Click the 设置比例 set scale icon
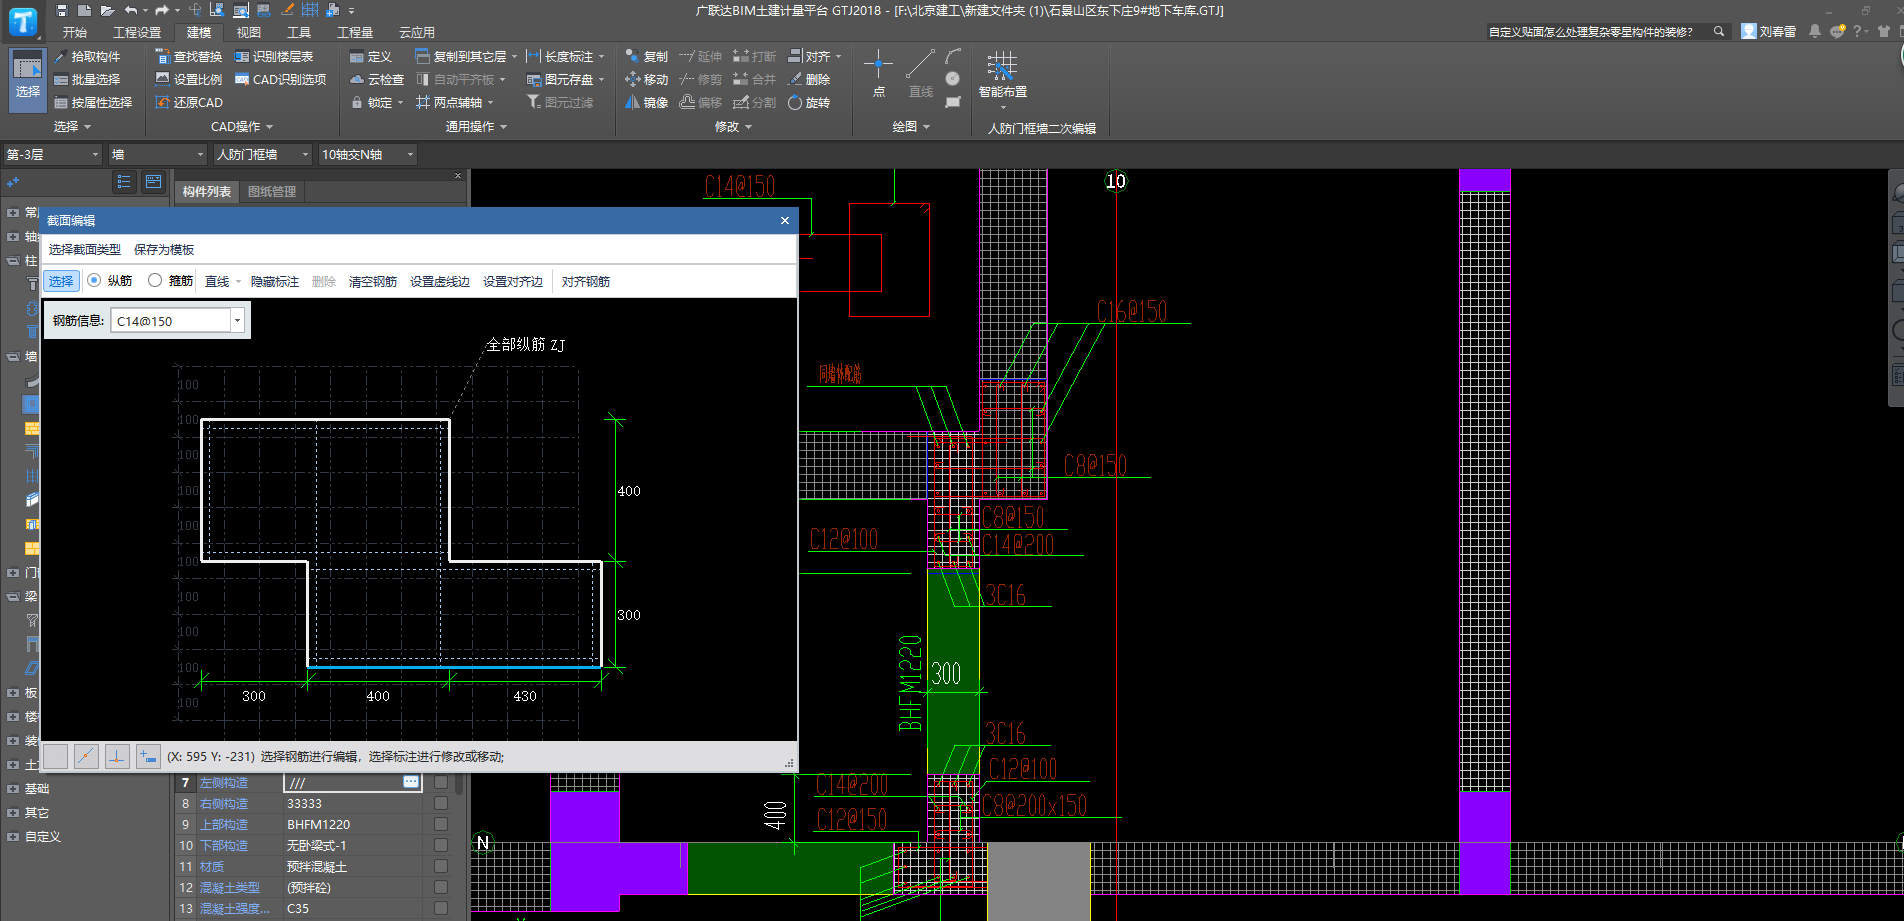The width and height of the screenshot is (1904, 921). click(162, 79)
